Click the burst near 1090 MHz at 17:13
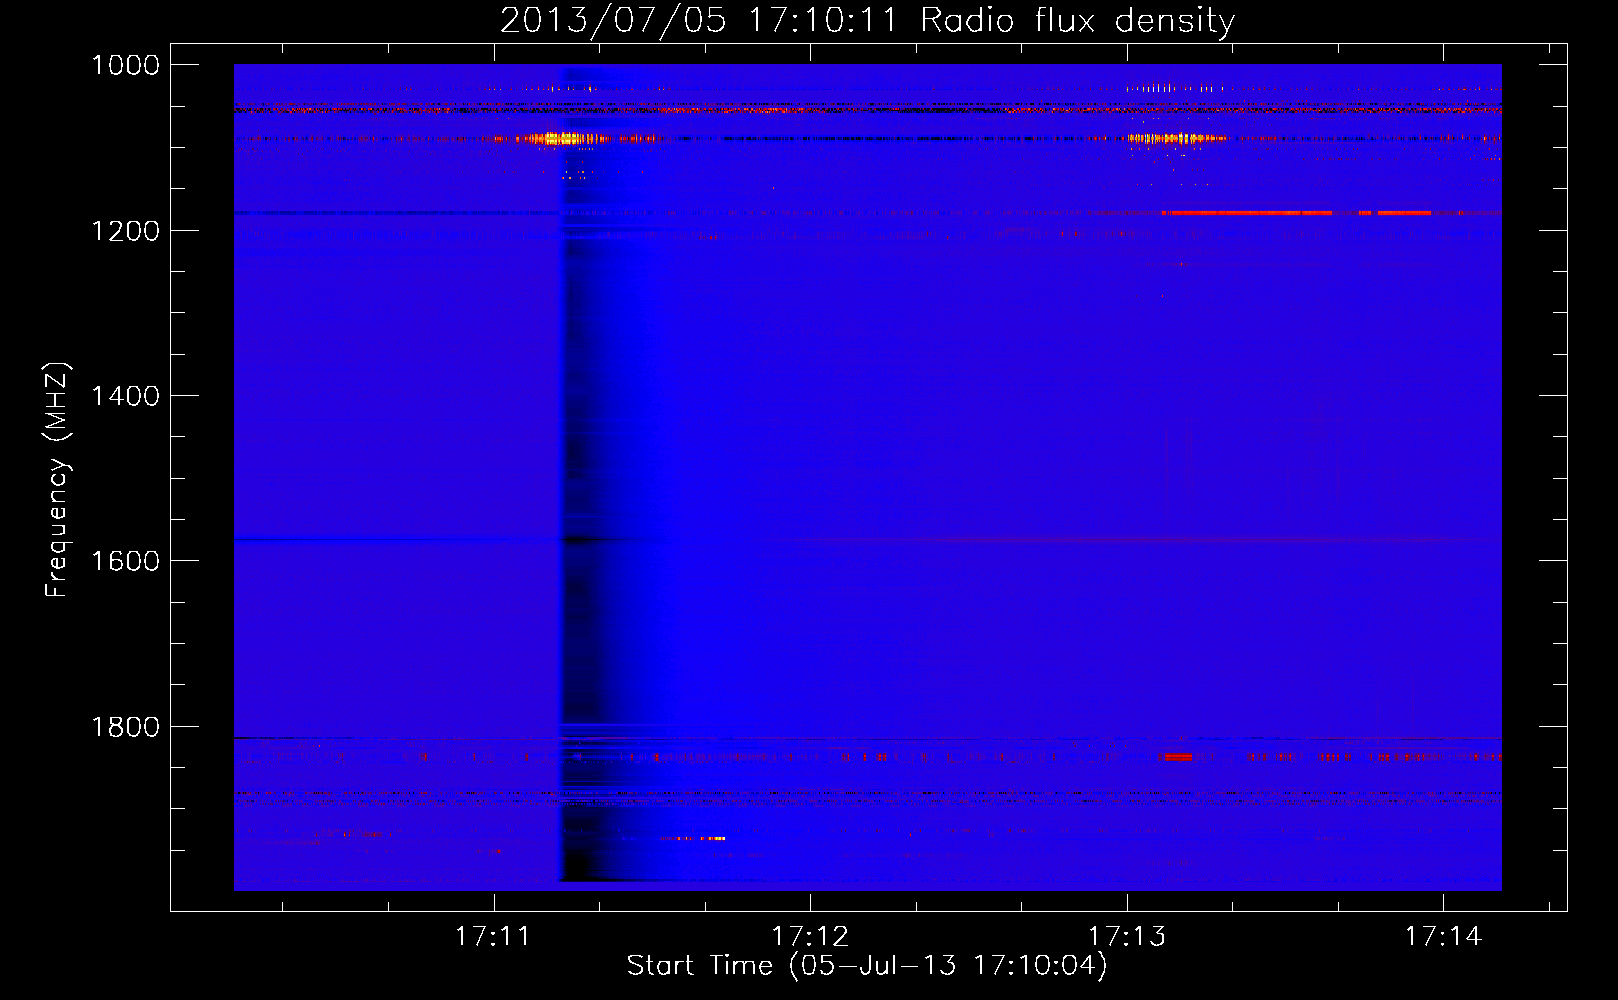 [1175, 139]
